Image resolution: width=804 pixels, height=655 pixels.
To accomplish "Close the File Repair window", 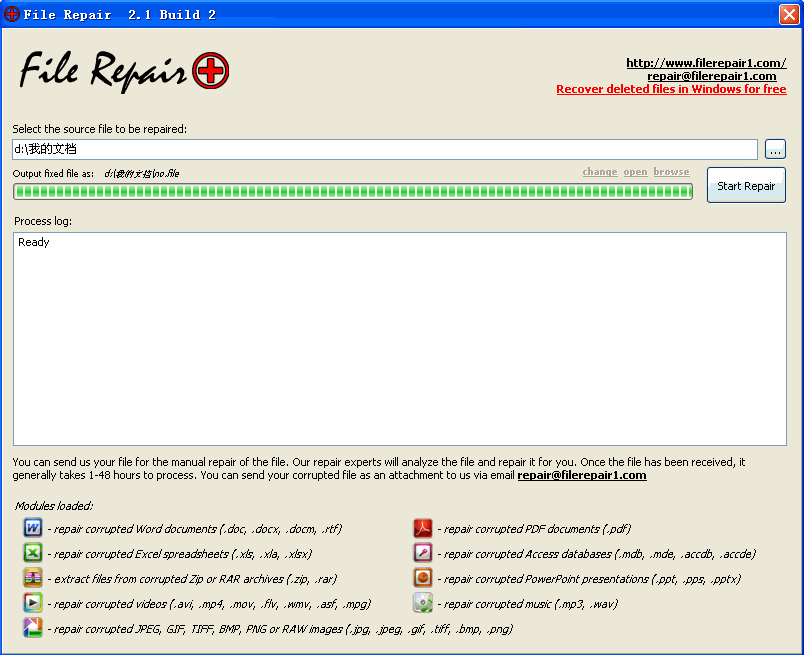I will coord(789,14).
